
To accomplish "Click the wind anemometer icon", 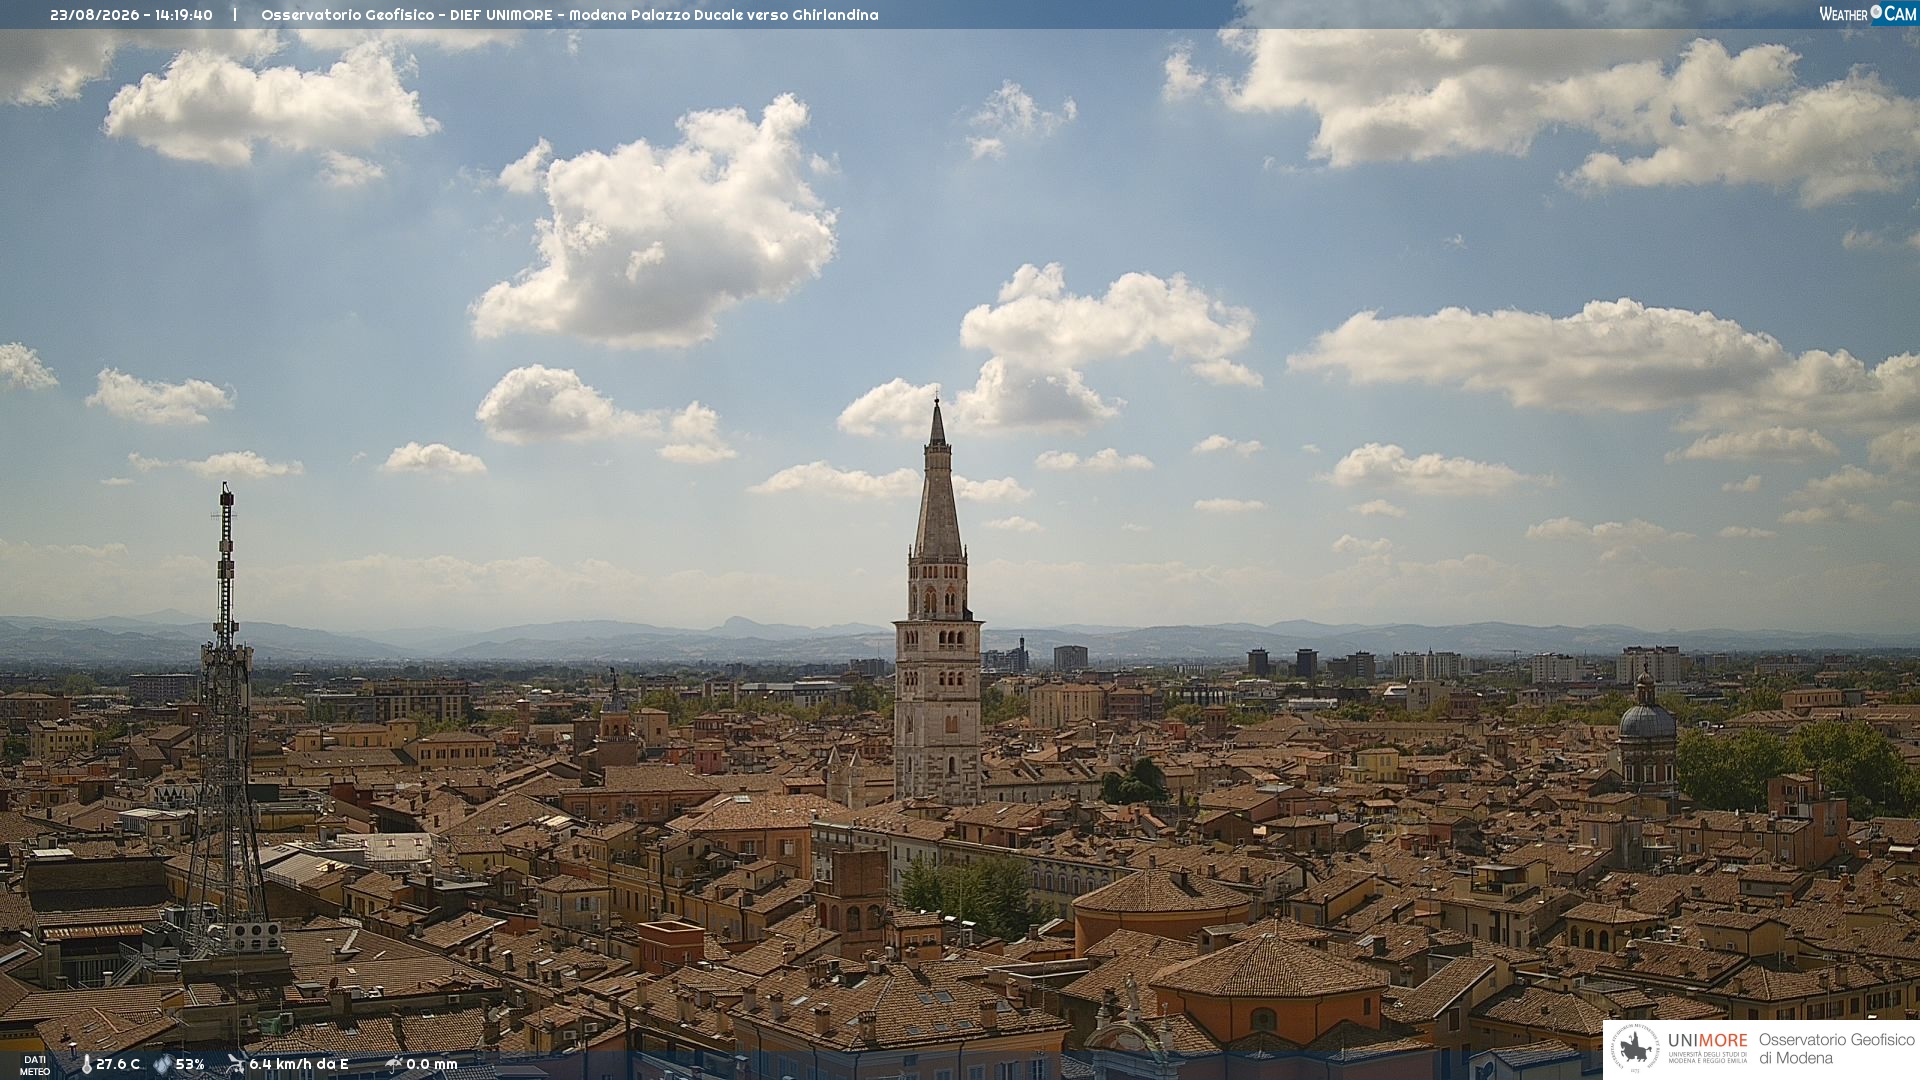I will click(235, 1064).
